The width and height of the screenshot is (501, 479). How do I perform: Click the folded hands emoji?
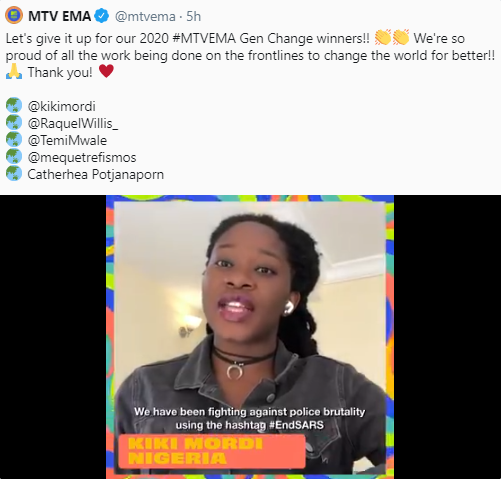pos(14,72)
